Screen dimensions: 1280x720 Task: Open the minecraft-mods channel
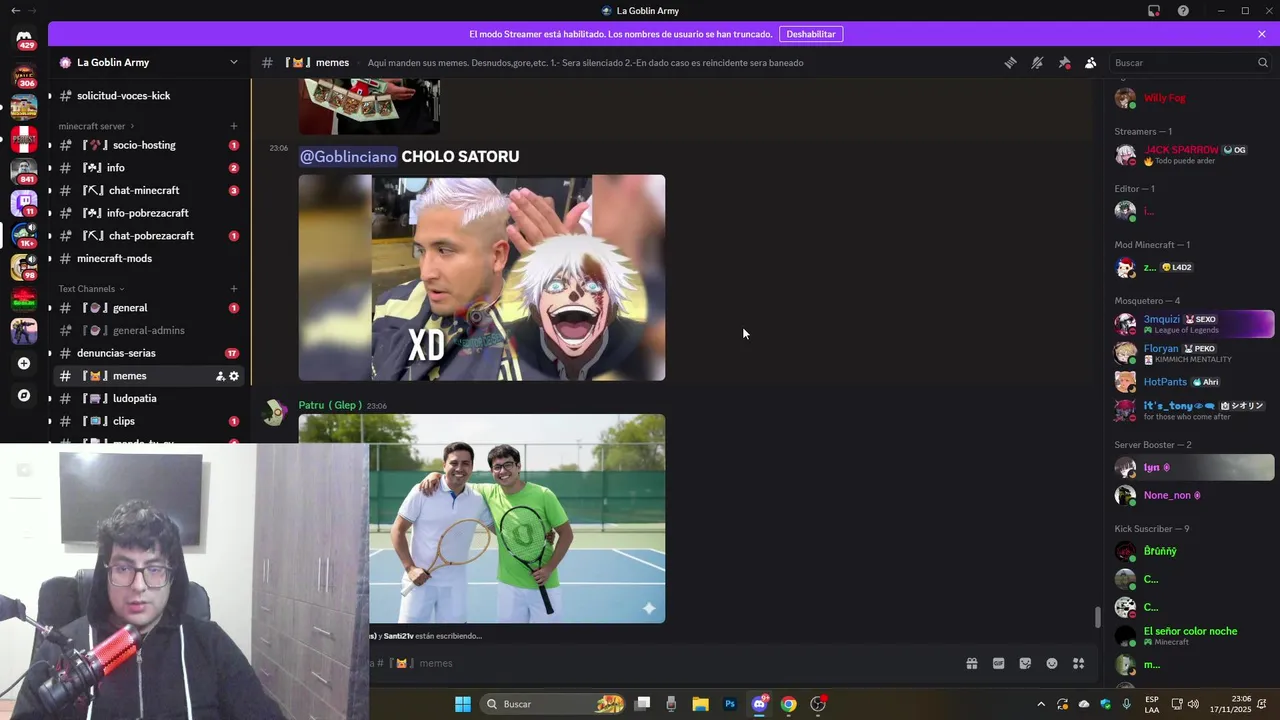coord(148,258)
